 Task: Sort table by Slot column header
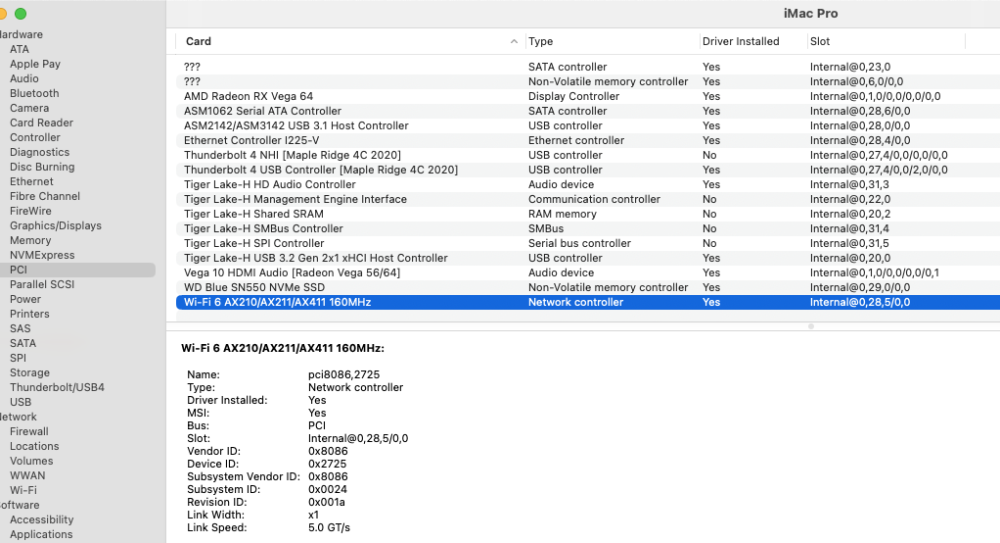pos(820,41)
